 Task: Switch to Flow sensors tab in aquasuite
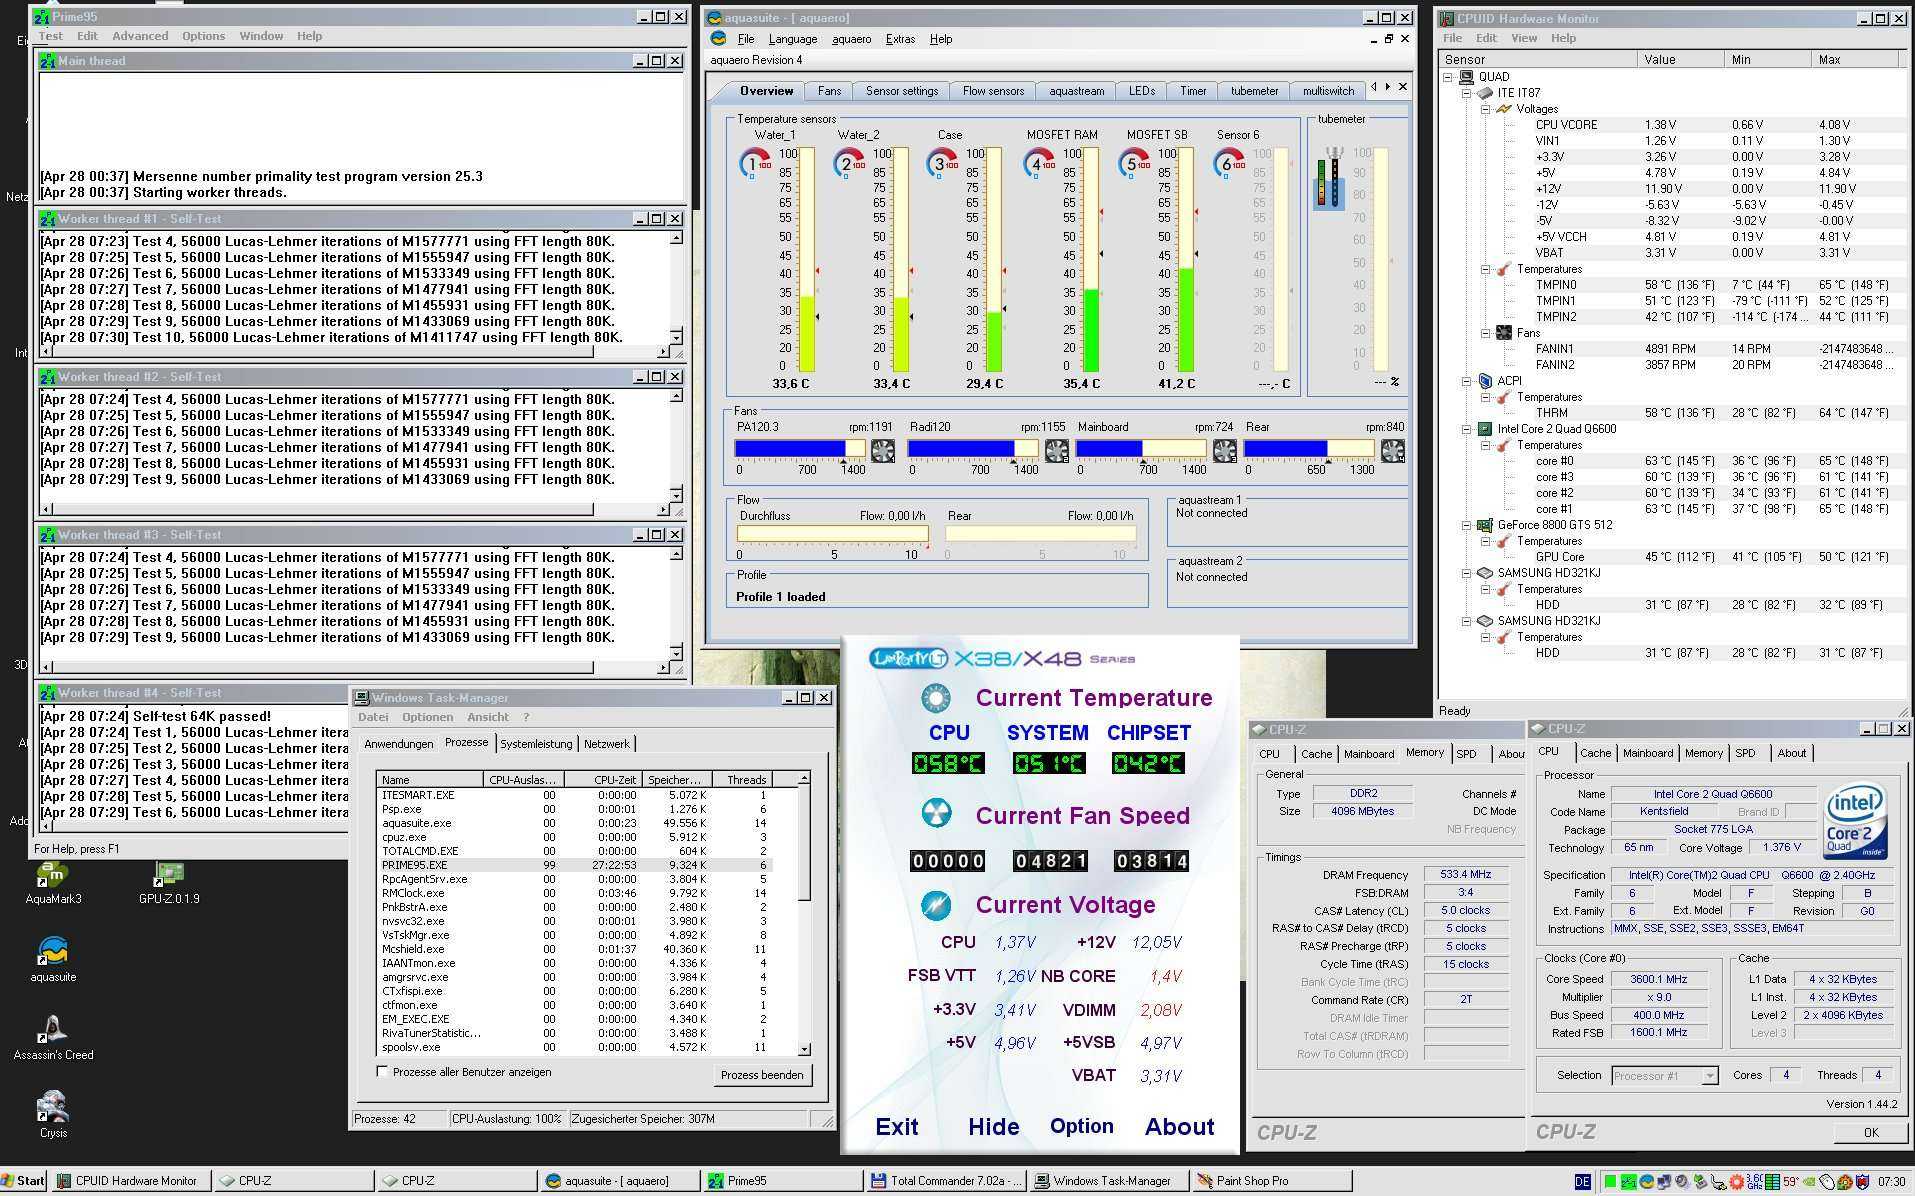(993, 91)
